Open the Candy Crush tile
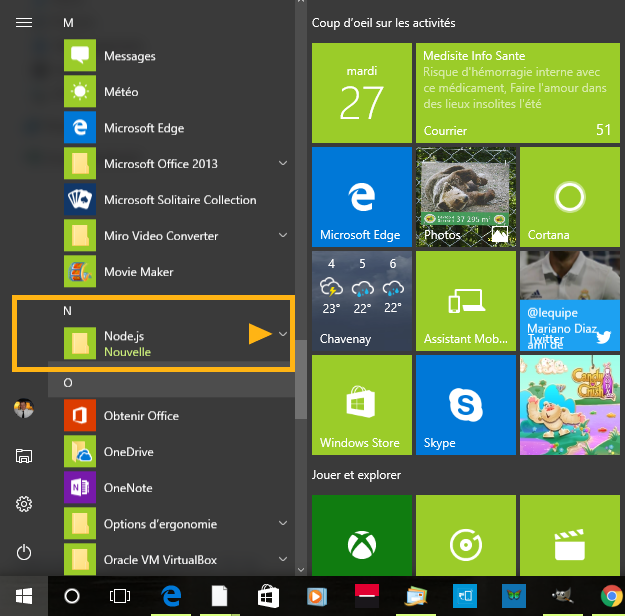 (570, 405)
